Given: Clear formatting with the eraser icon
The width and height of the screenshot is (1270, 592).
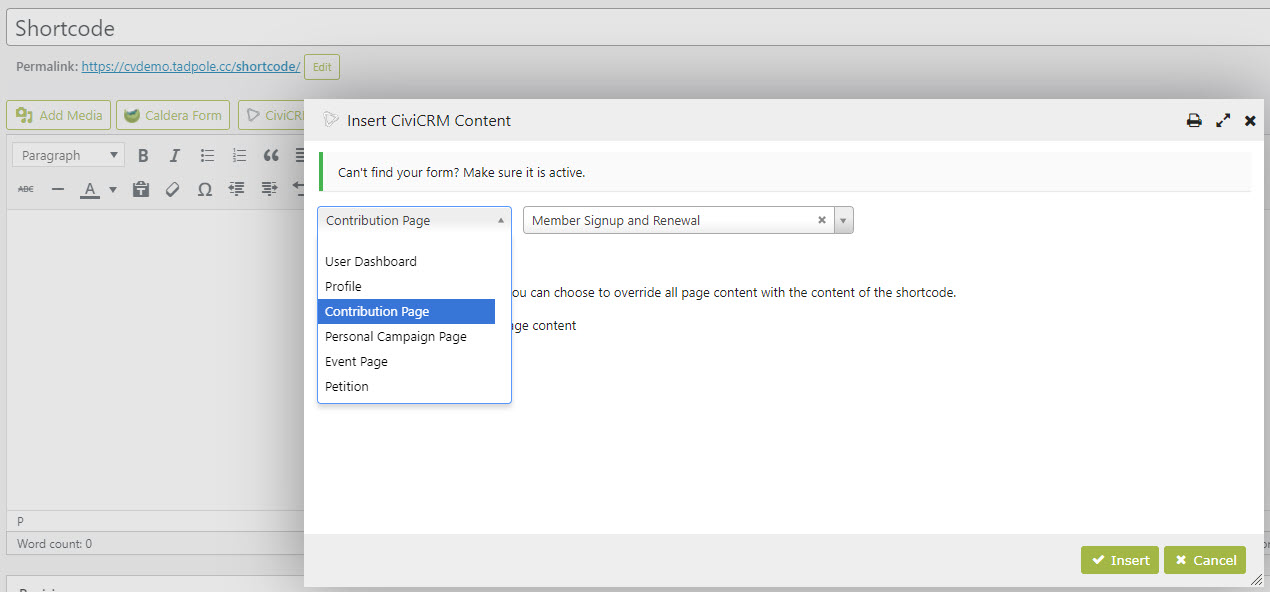Looking at the screenshot, I should click(x=173, y=189).
